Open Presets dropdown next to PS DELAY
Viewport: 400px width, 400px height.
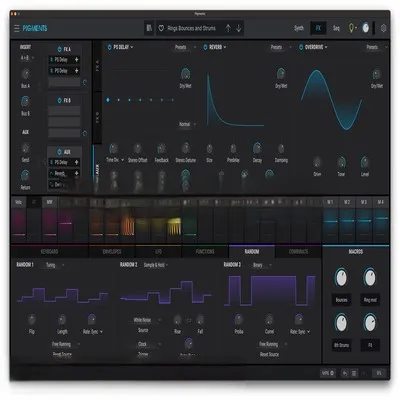[x=185, y=47]
